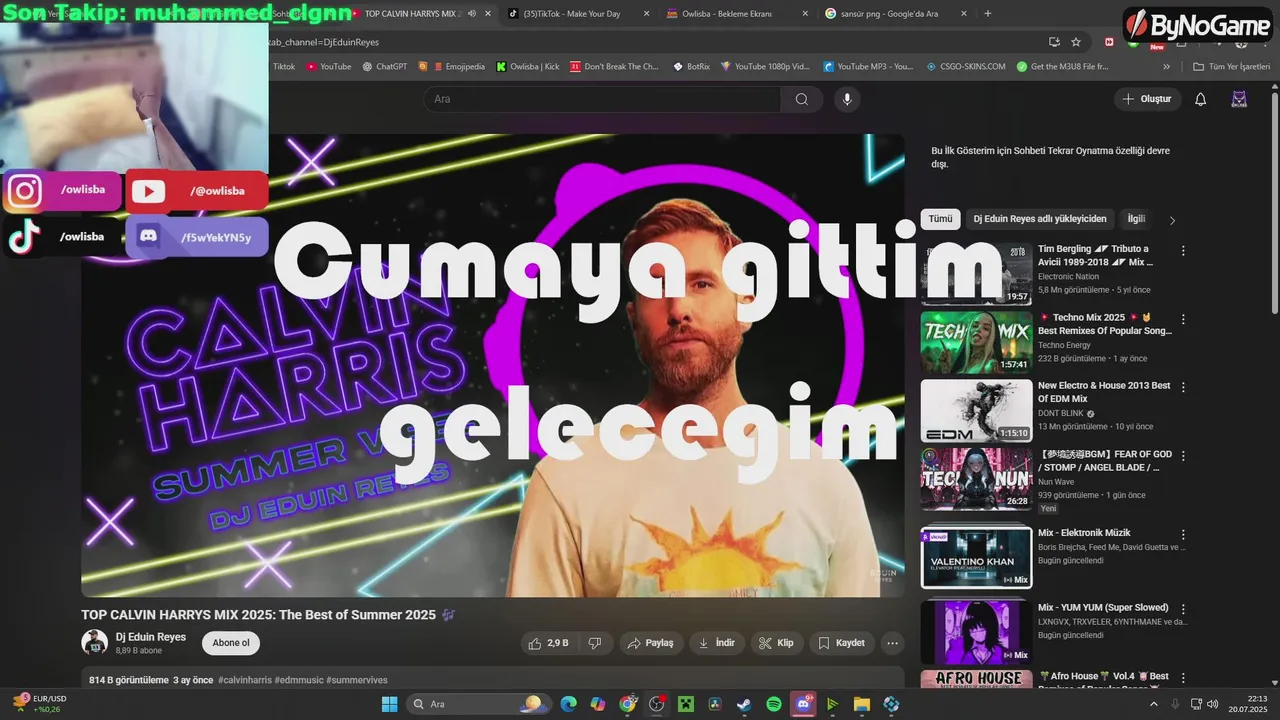Click the install app icon in the address bar

click(x=1054, y=42)
